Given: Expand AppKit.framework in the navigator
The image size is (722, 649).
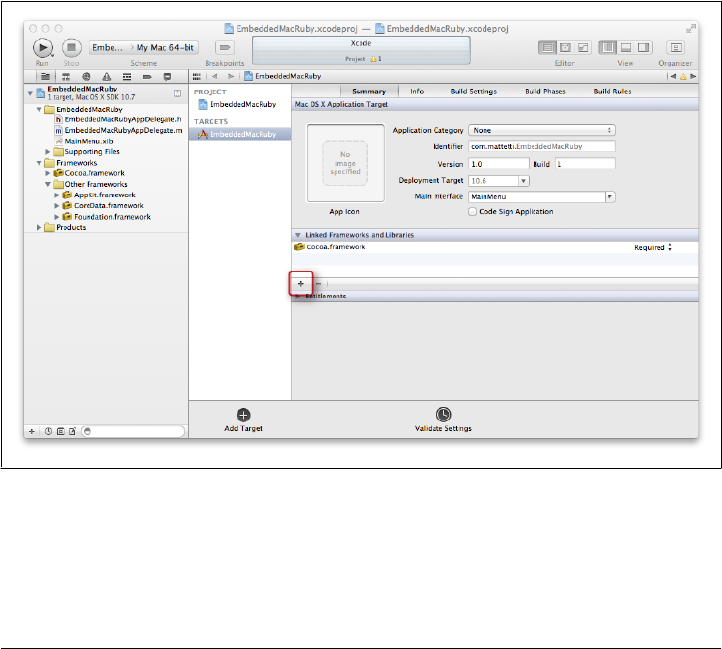Looking at the screenshot, I should [57, 195].
